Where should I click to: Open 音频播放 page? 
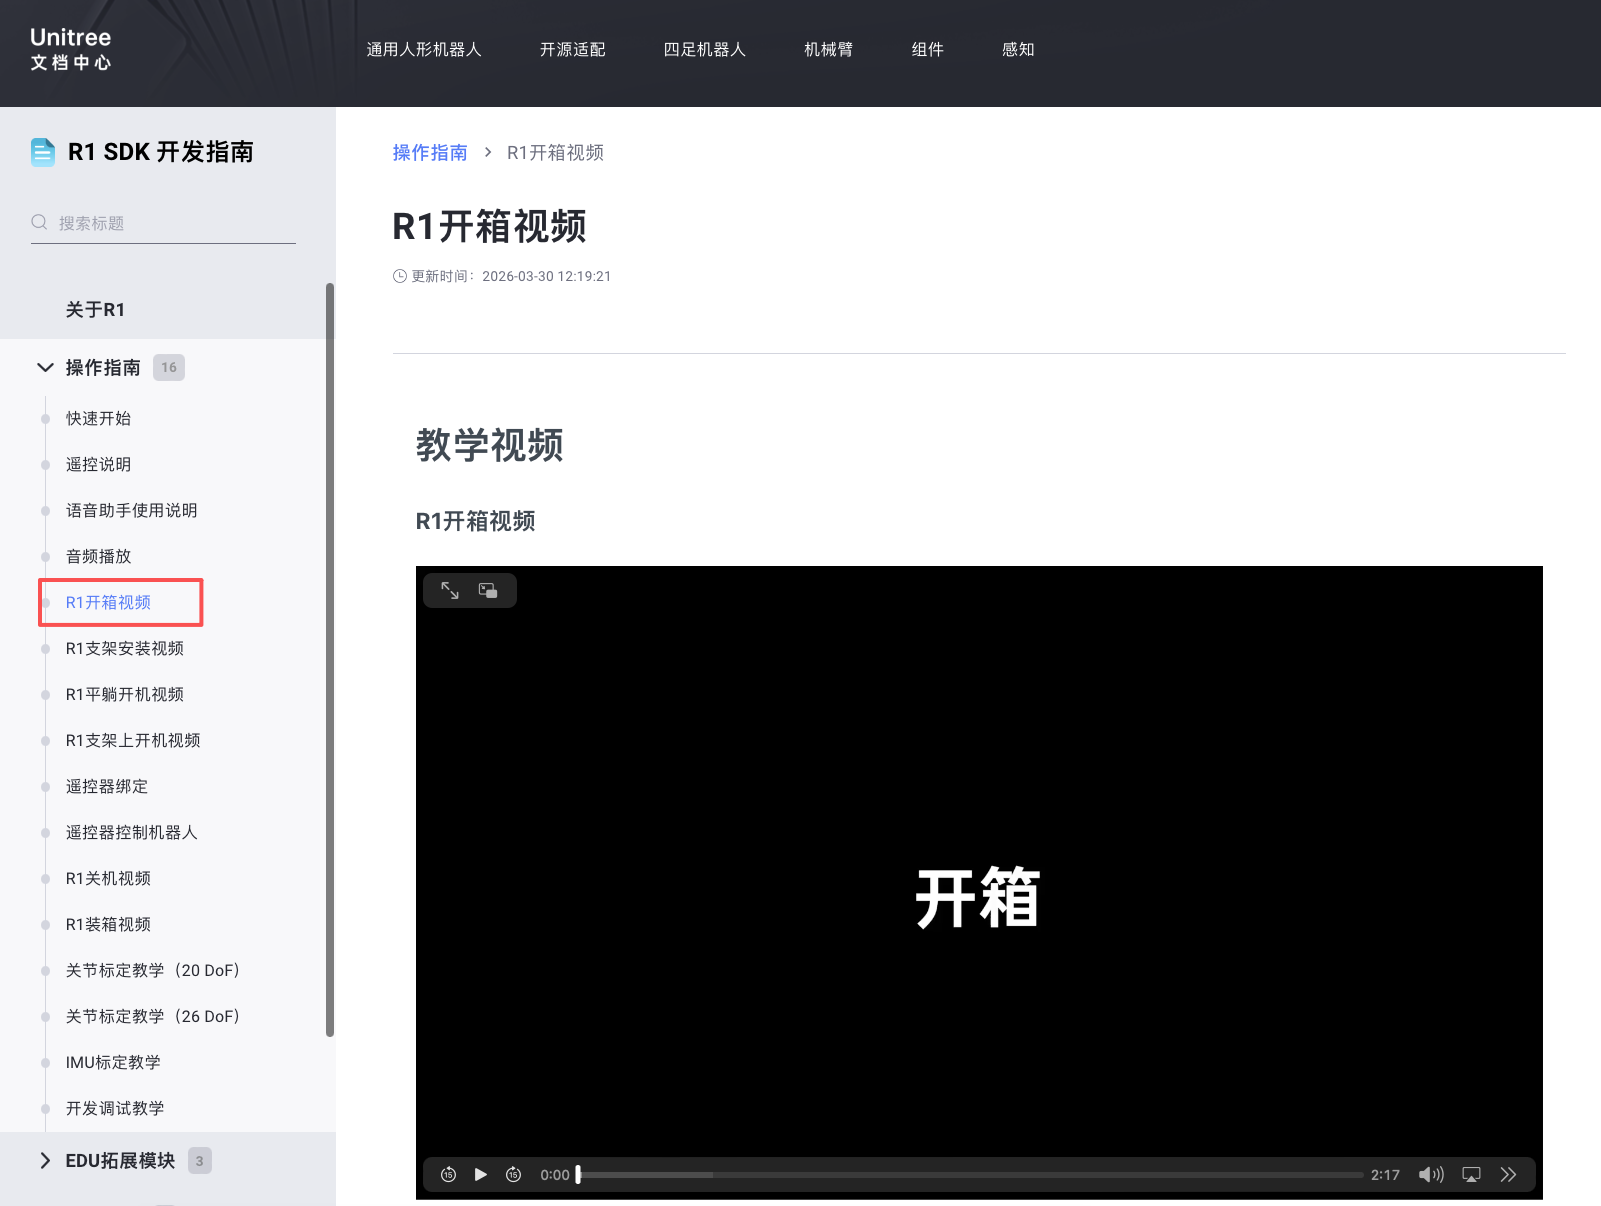(x=98, y=556)
